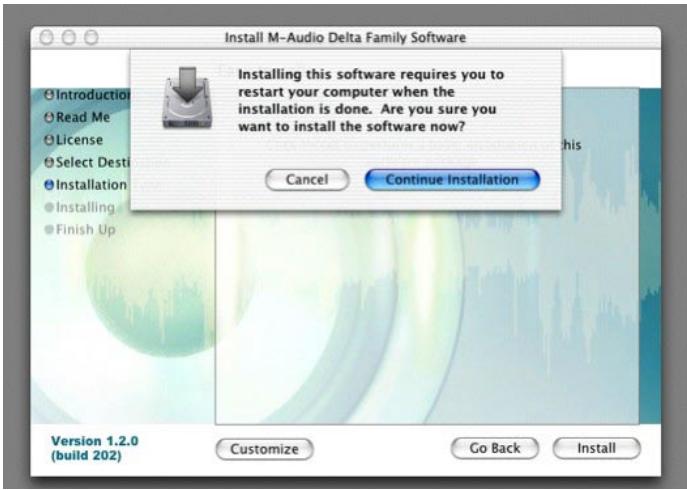Click the Finish Up step label

click(x=85, y=229)
